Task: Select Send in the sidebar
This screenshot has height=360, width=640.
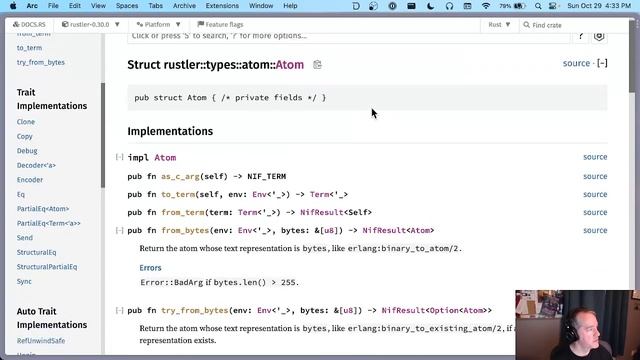Action: click(24, 238)
